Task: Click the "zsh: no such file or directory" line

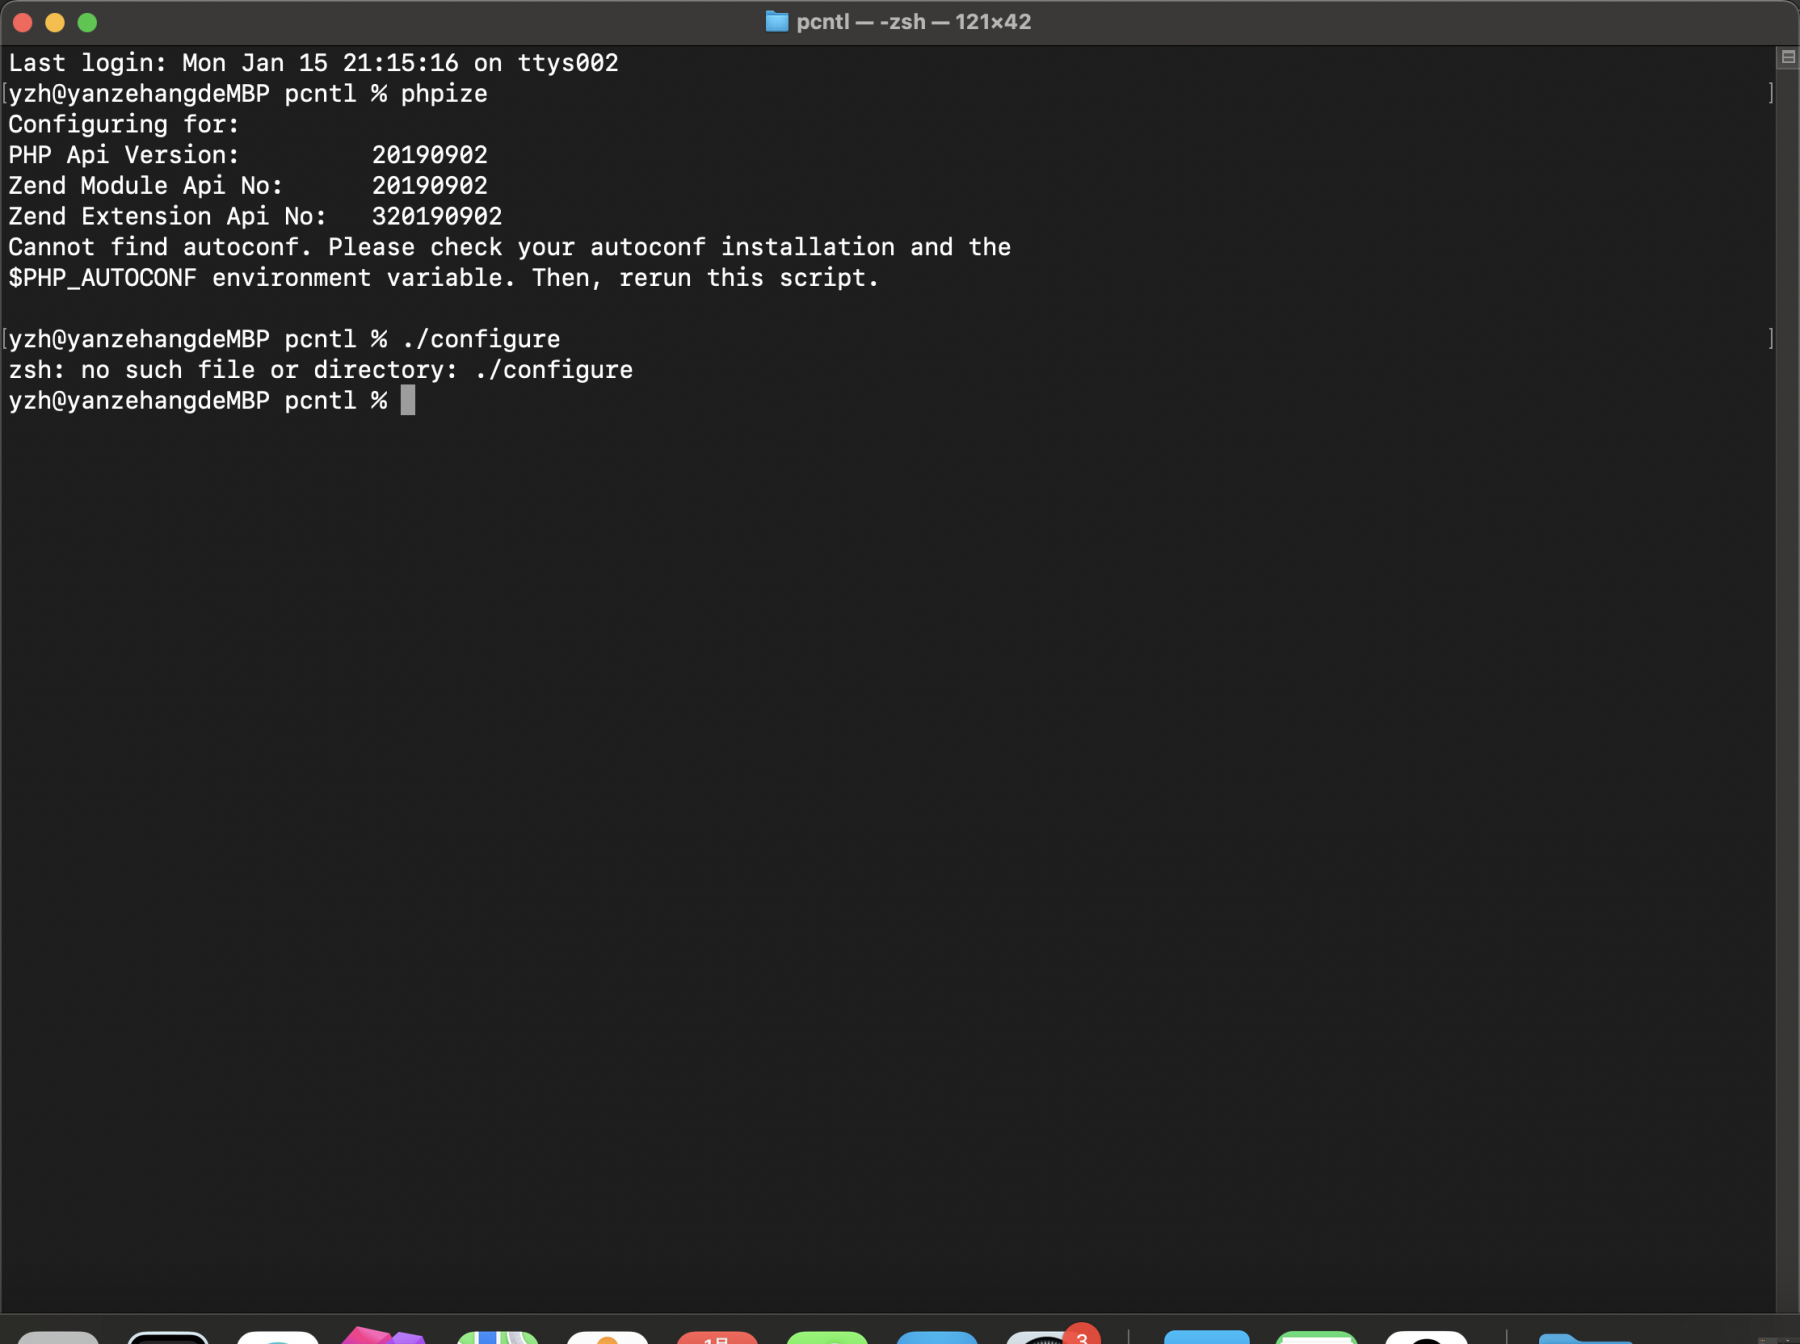Action: pyautogui.click(x=320, y=370)
